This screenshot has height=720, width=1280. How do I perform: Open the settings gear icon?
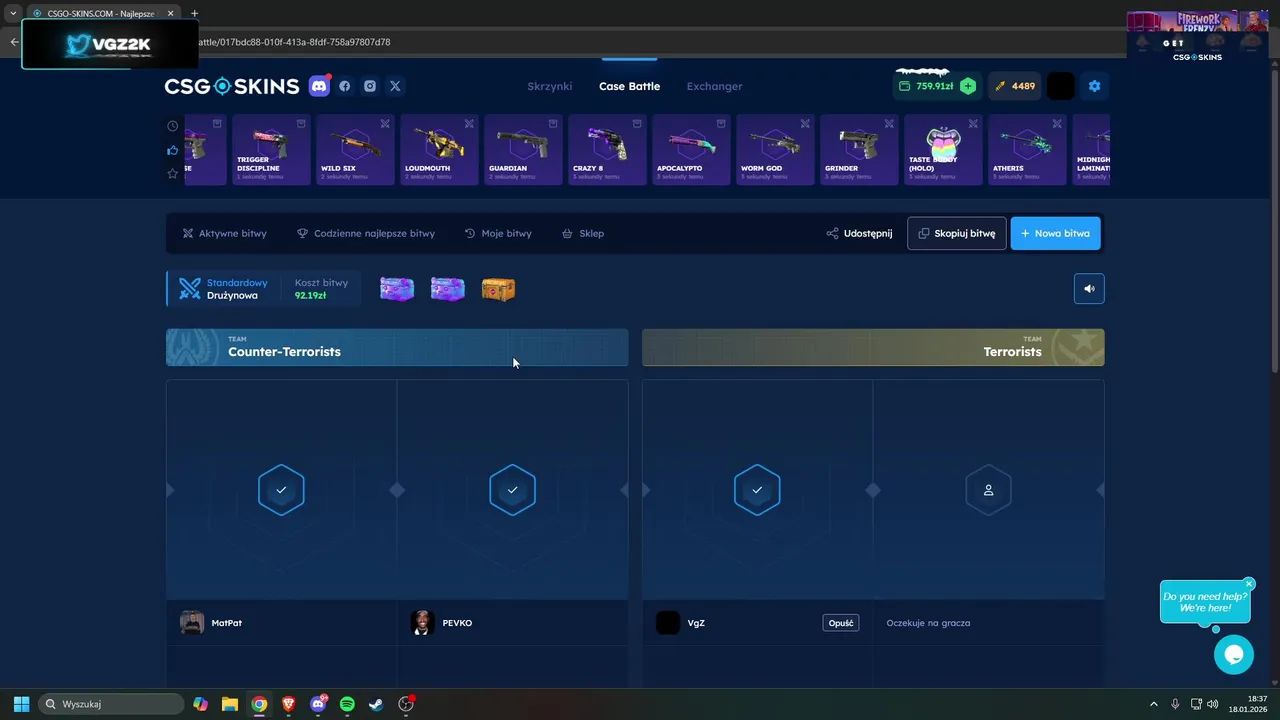[1094, 86]
